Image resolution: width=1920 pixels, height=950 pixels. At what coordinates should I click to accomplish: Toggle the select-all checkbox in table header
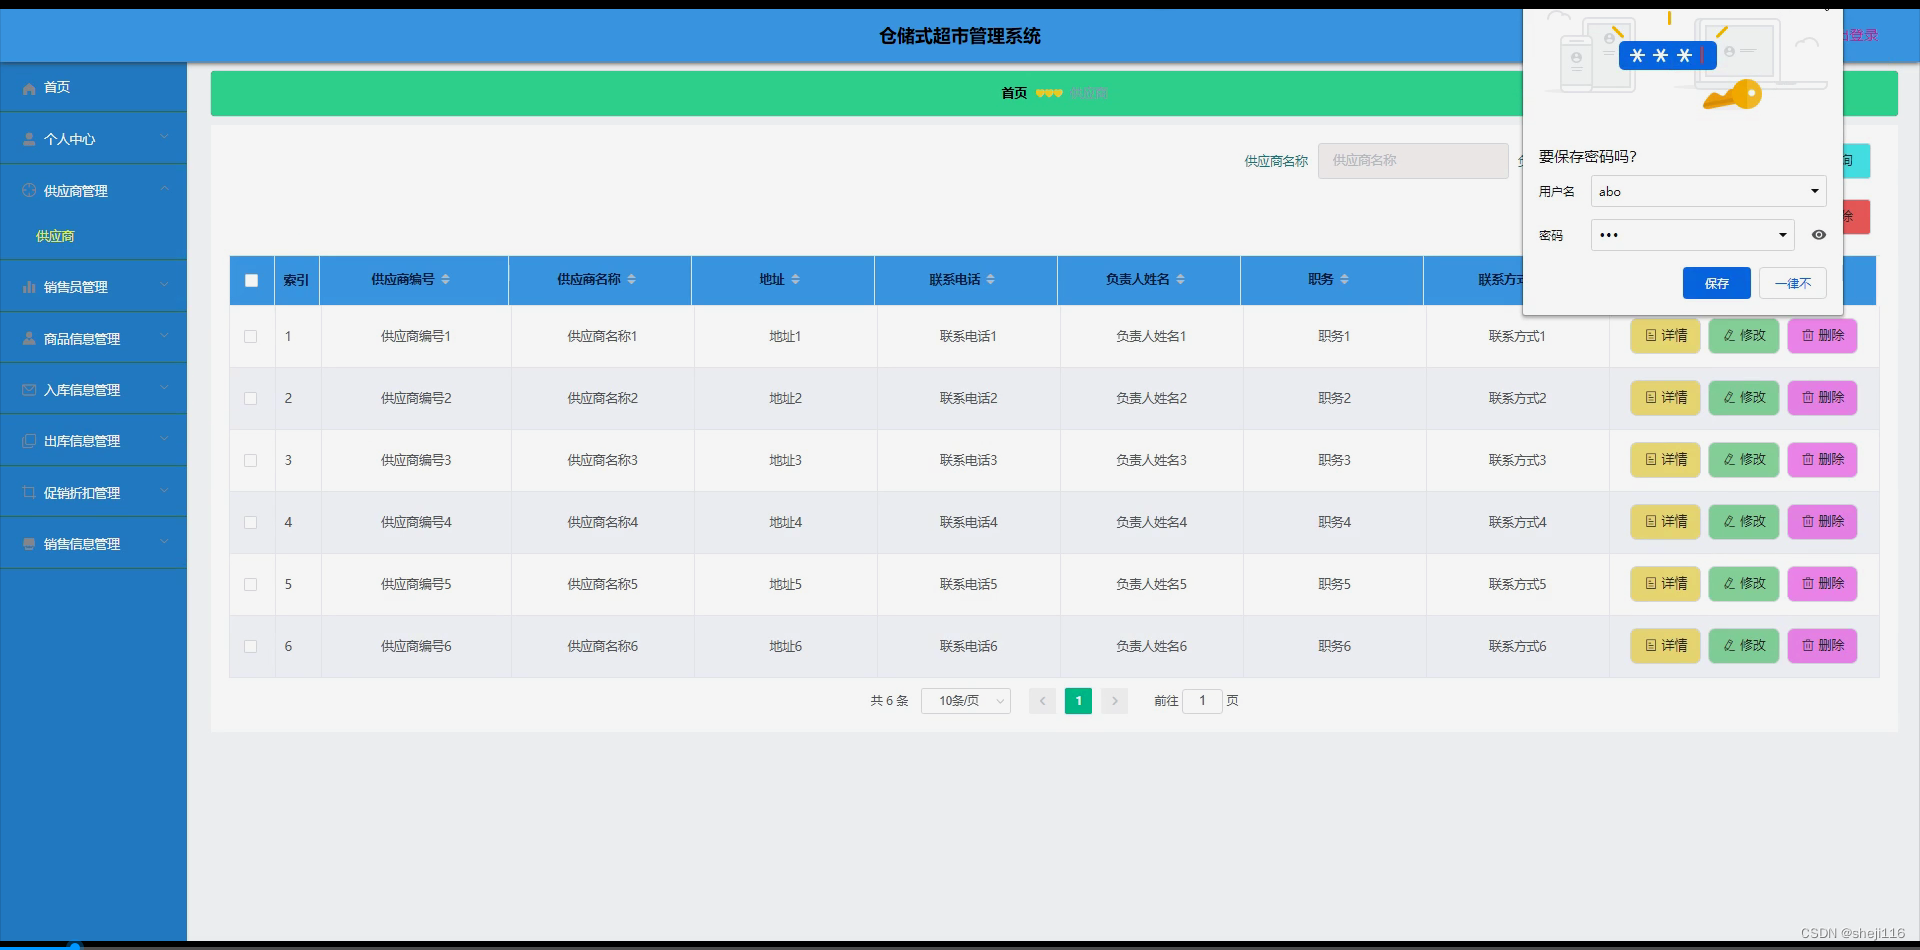[251, 280]
